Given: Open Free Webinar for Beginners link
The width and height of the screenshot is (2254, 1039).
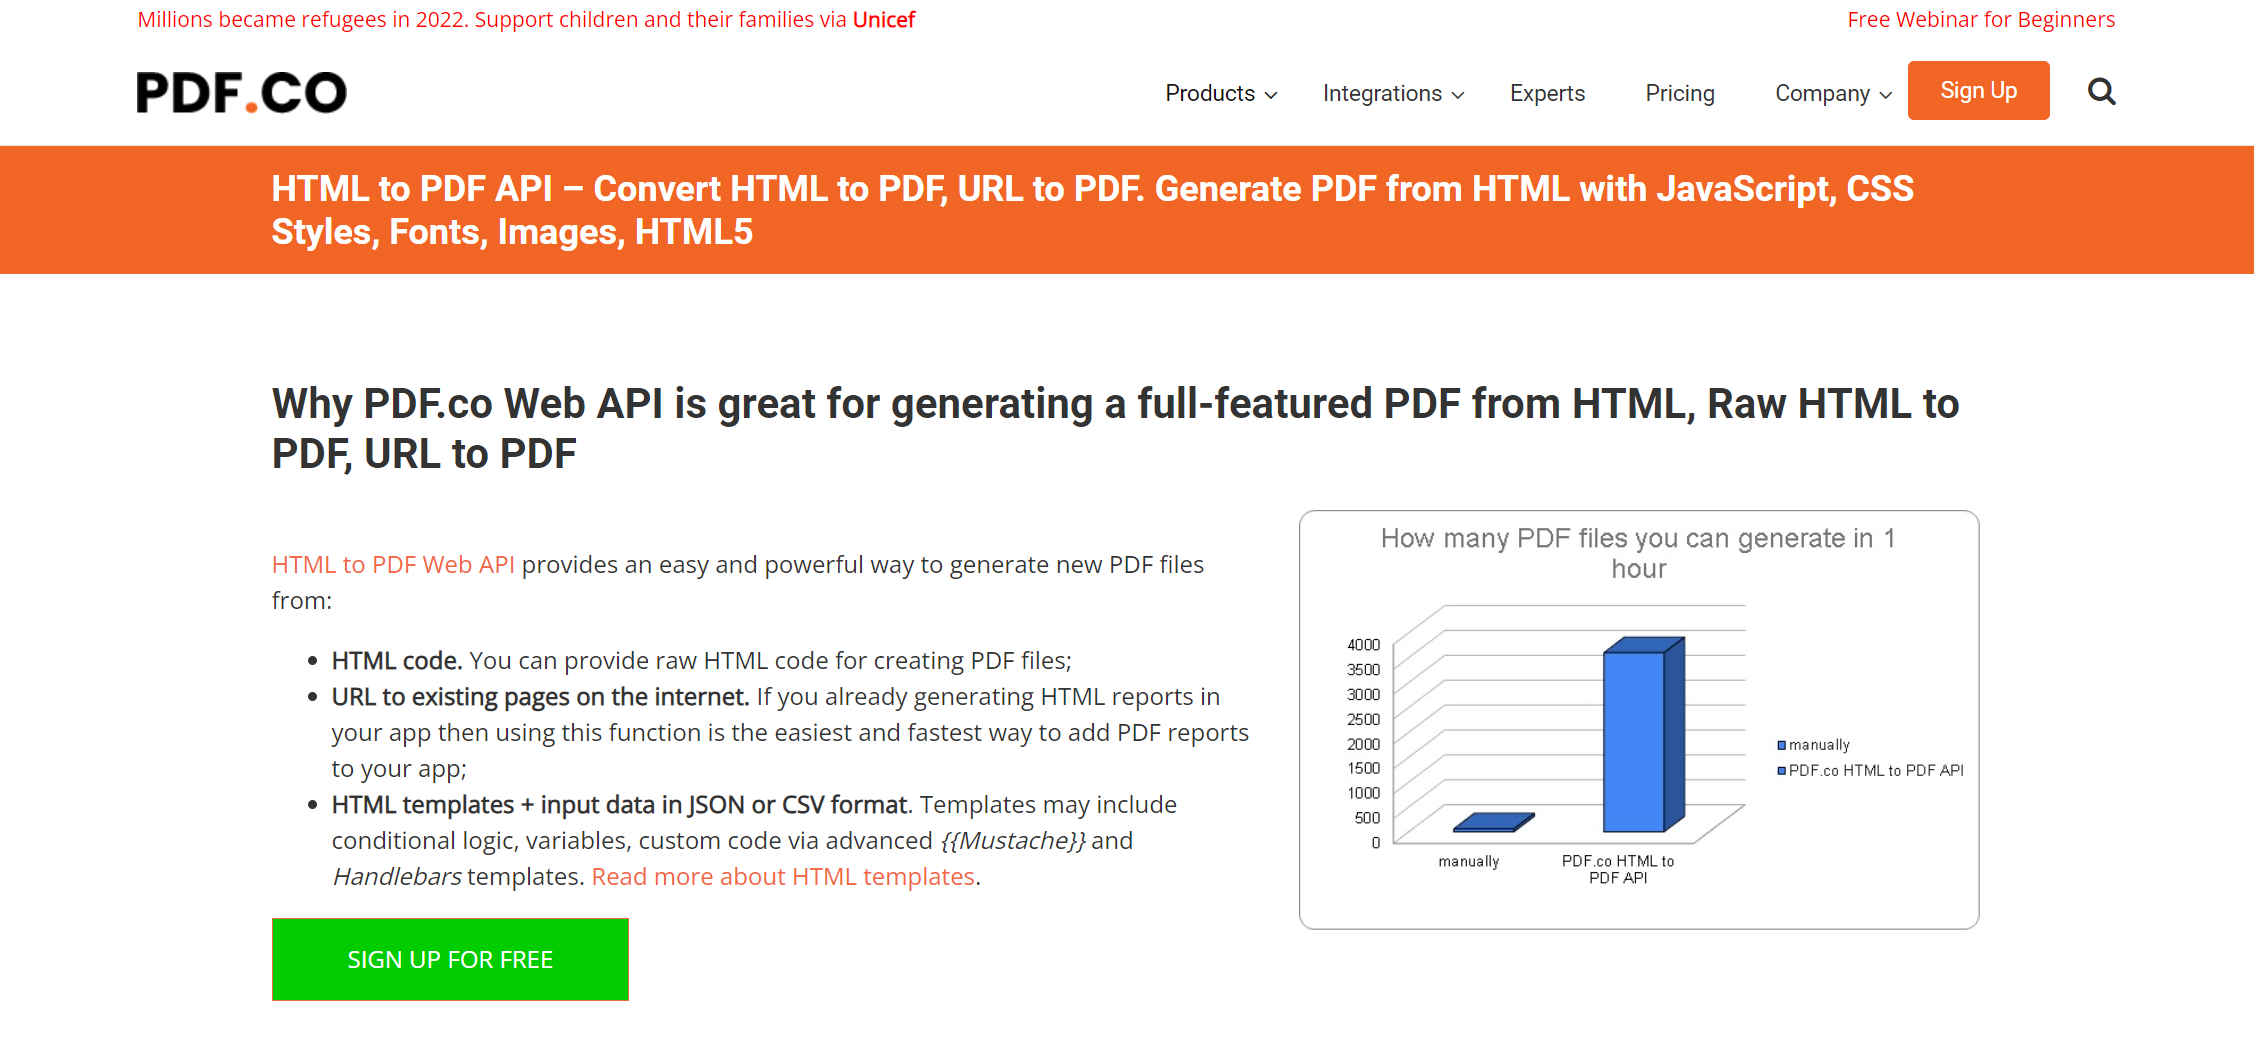Looking at the screenshot, I should (1981, 20).
